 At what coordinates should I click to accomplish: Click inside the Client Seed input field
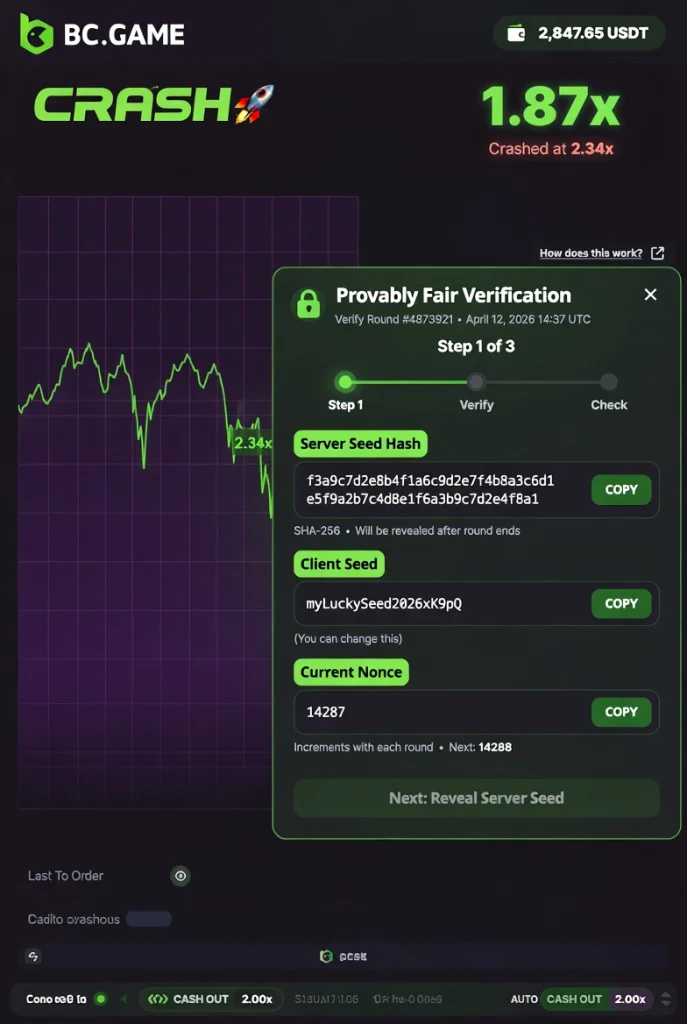coord(420,604)
